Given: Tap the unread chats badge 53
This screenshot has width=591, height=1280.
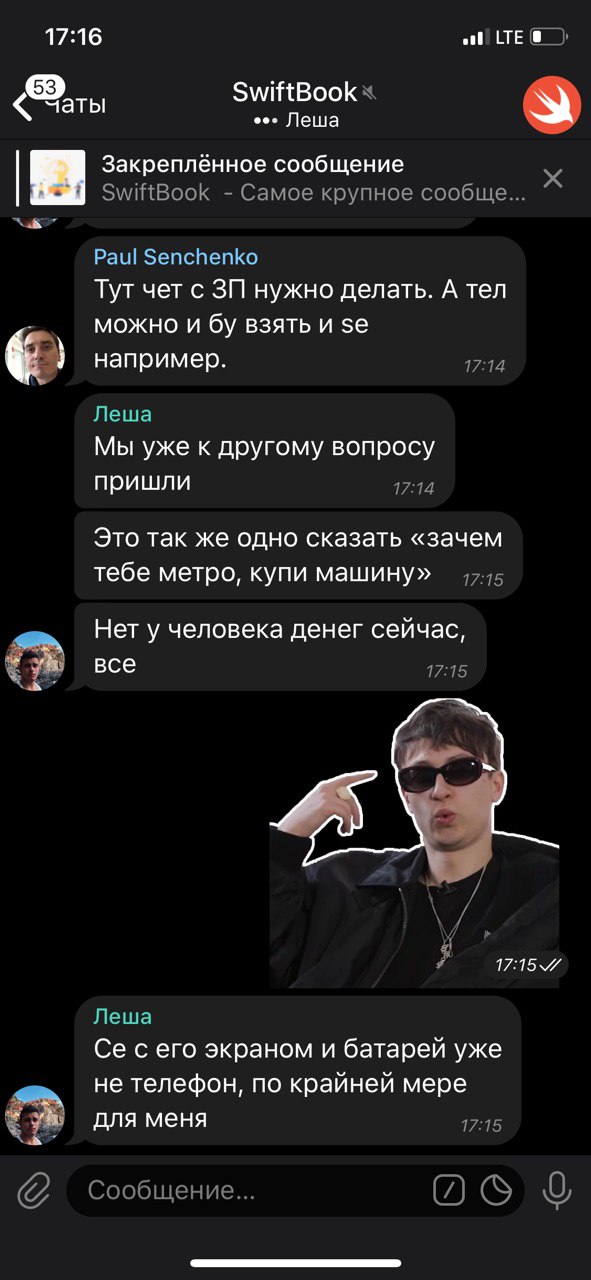Looking at the screenshot, I should [x=45, y=87].
